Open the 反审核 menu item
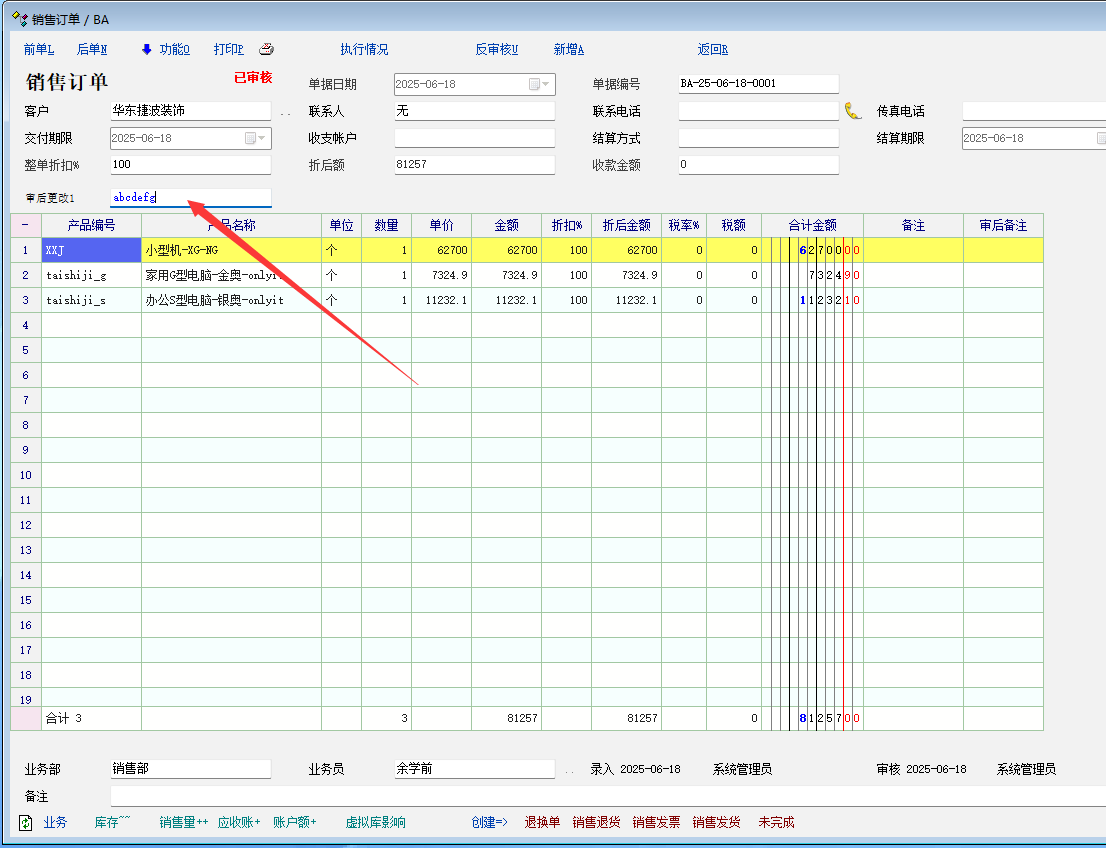Viewport: 1106px width, 848px height. tap(496, 49)
